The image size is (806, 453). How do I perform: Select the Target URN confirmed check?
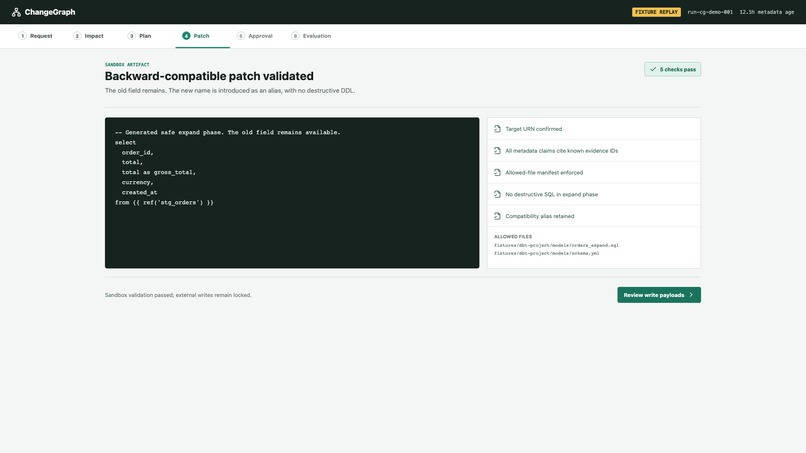coord(594,129)
